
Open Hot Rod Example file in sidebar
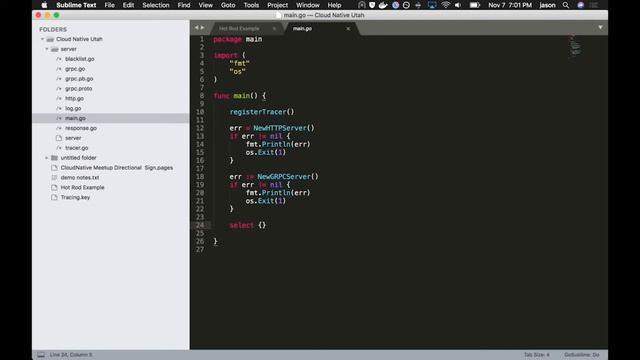tap(82, 187)
